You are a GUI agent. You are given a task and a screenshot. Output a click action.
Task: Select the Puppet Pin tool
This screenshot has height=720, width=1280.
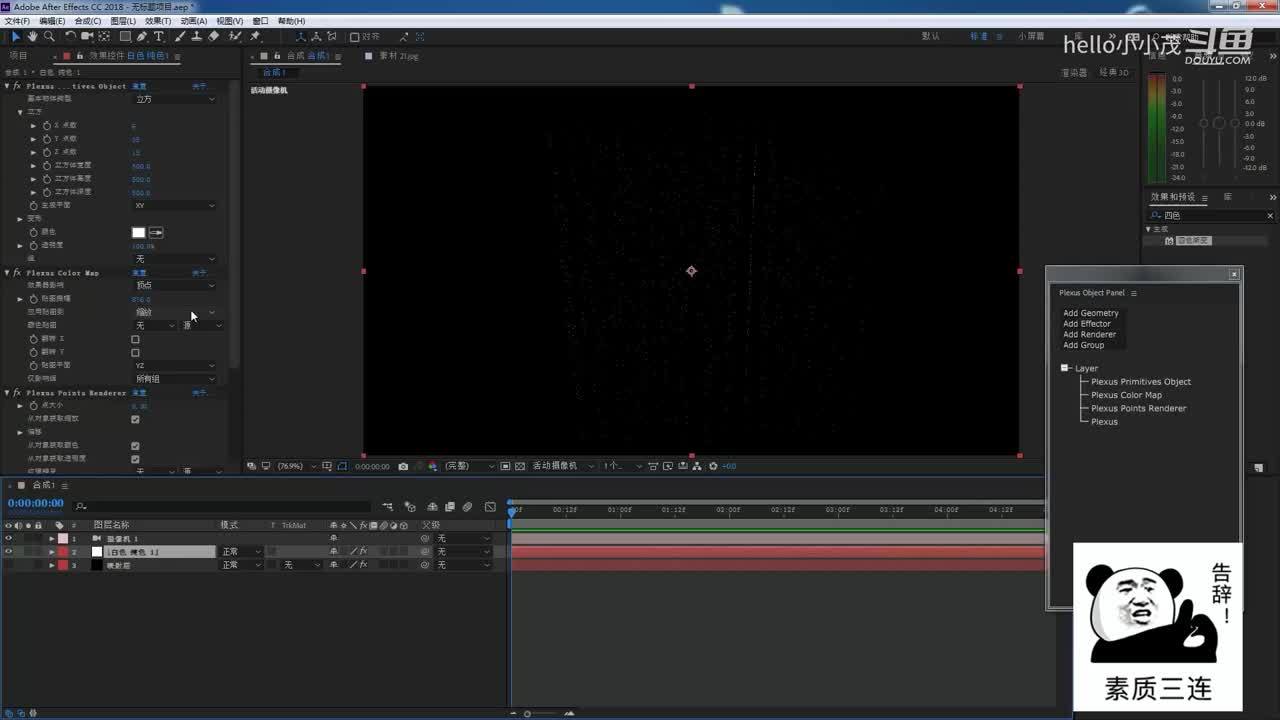[255, 37]
